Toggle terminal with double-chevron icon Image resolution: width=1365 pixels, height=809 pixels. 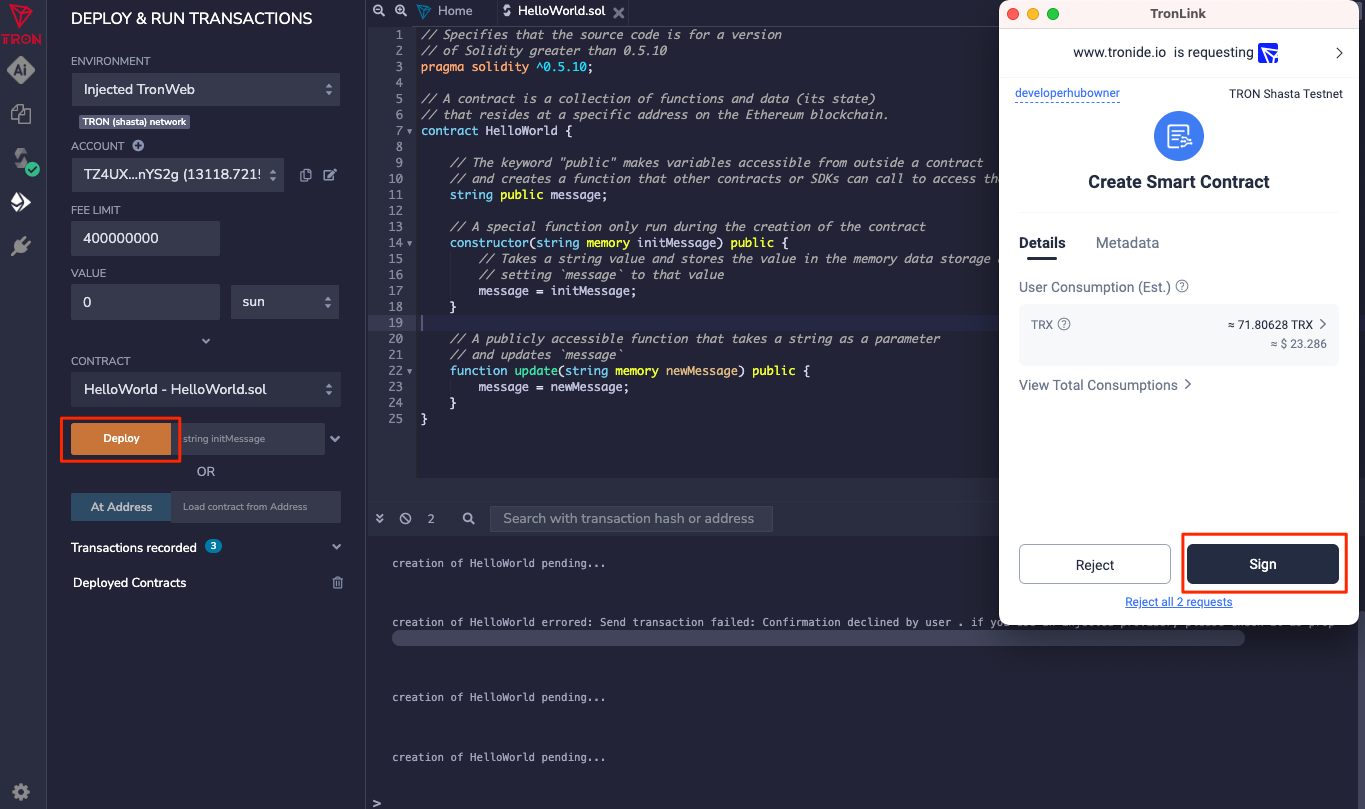380,519
